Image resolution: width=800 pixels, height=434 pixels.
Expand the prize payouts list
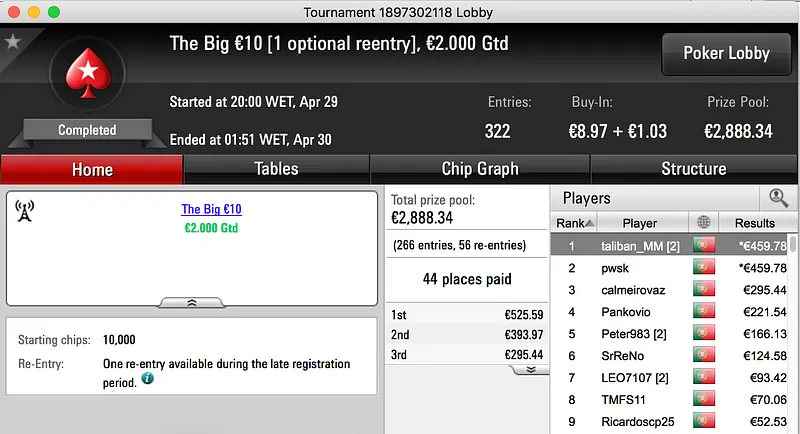point(530,368)
